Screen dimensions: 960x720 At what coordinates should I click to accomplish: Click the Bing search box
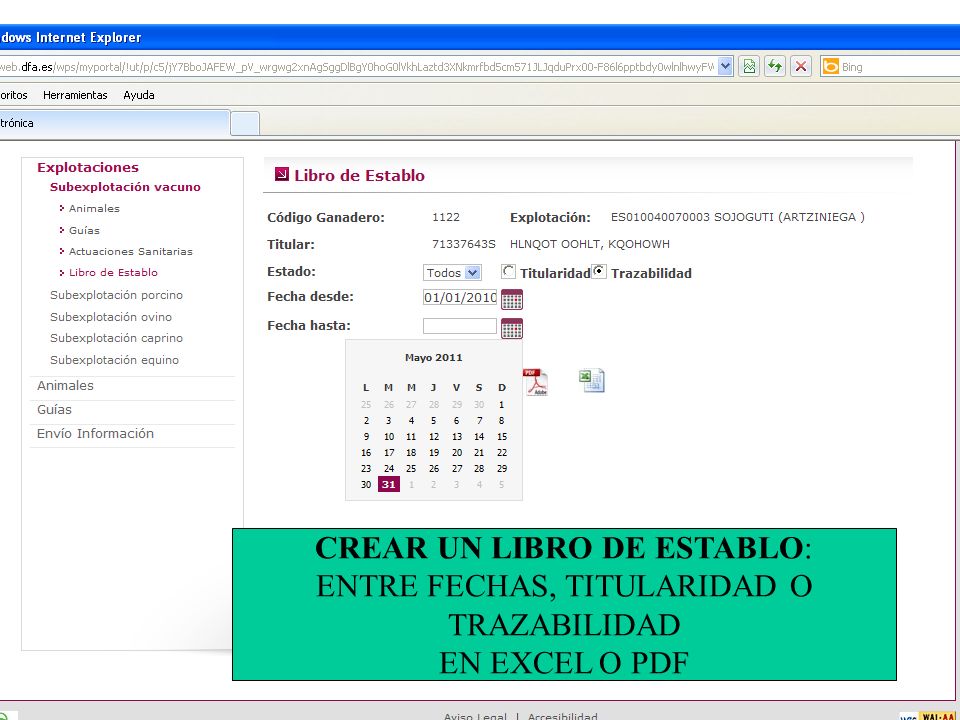(x=900, y=67)
